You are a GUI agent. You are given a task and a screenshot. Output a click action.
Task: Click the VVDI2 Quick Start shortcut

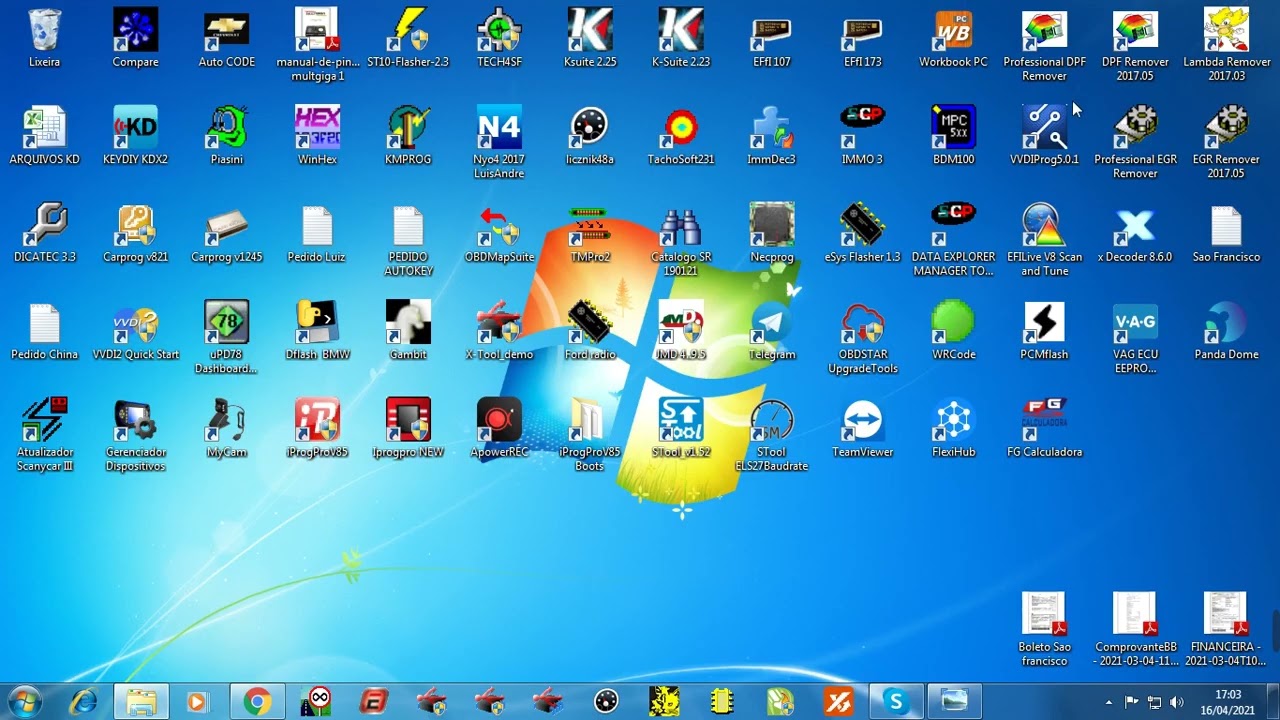[x=135, y=322]
